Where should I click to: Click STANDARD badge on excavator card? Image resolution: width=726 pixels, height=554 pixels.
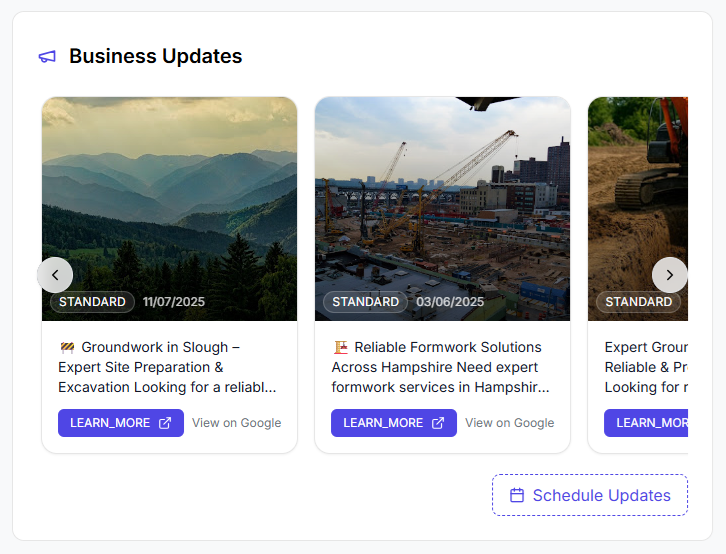coord(638,302)
